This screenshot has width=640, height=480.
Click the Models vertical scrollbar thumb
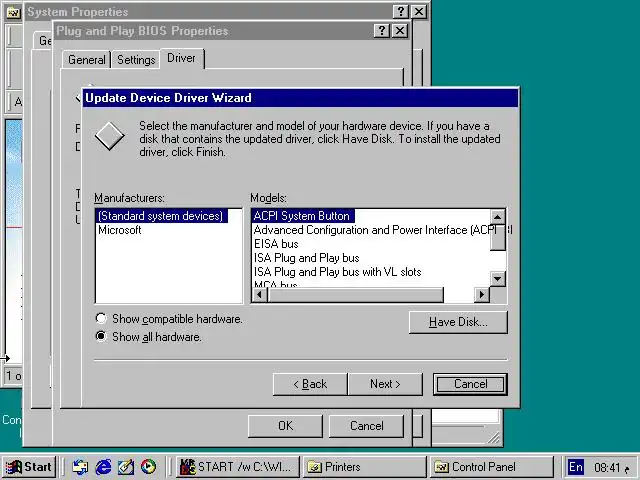click(498, 237)
